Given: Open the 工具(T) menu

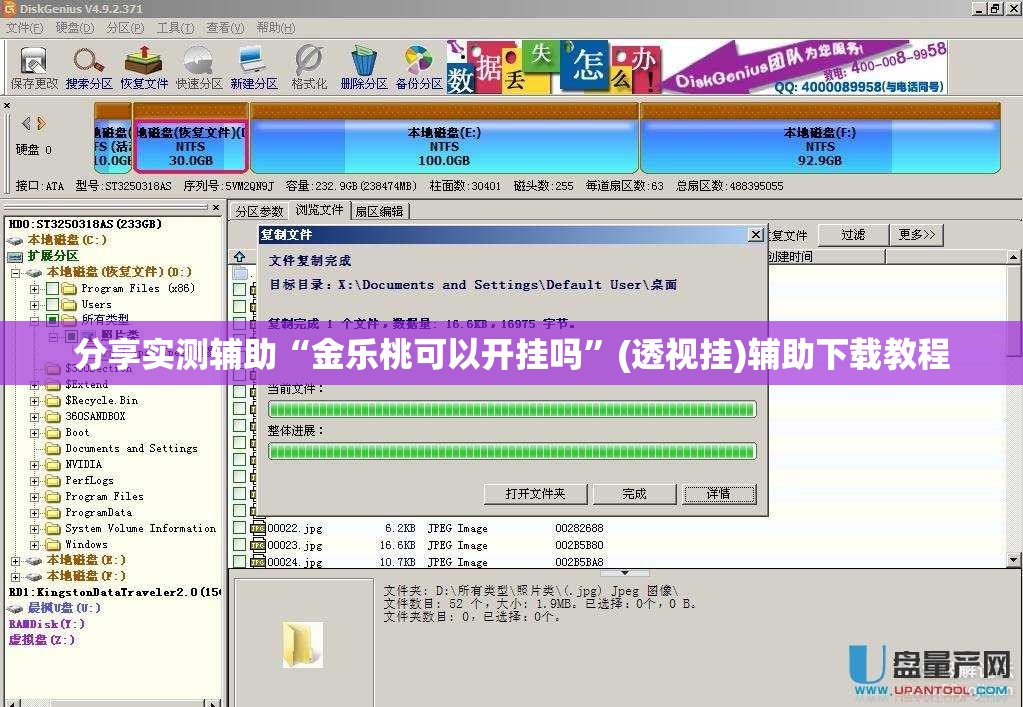Looking at the screenshot, I should point(175,28).
